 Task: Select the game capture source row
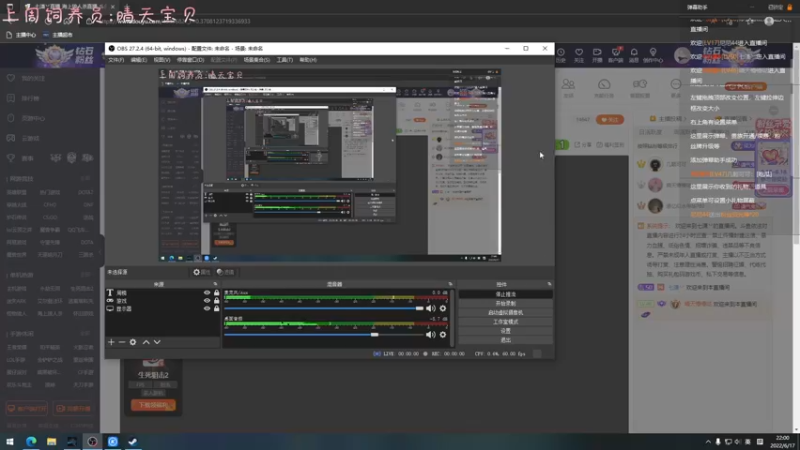[162, 301]
